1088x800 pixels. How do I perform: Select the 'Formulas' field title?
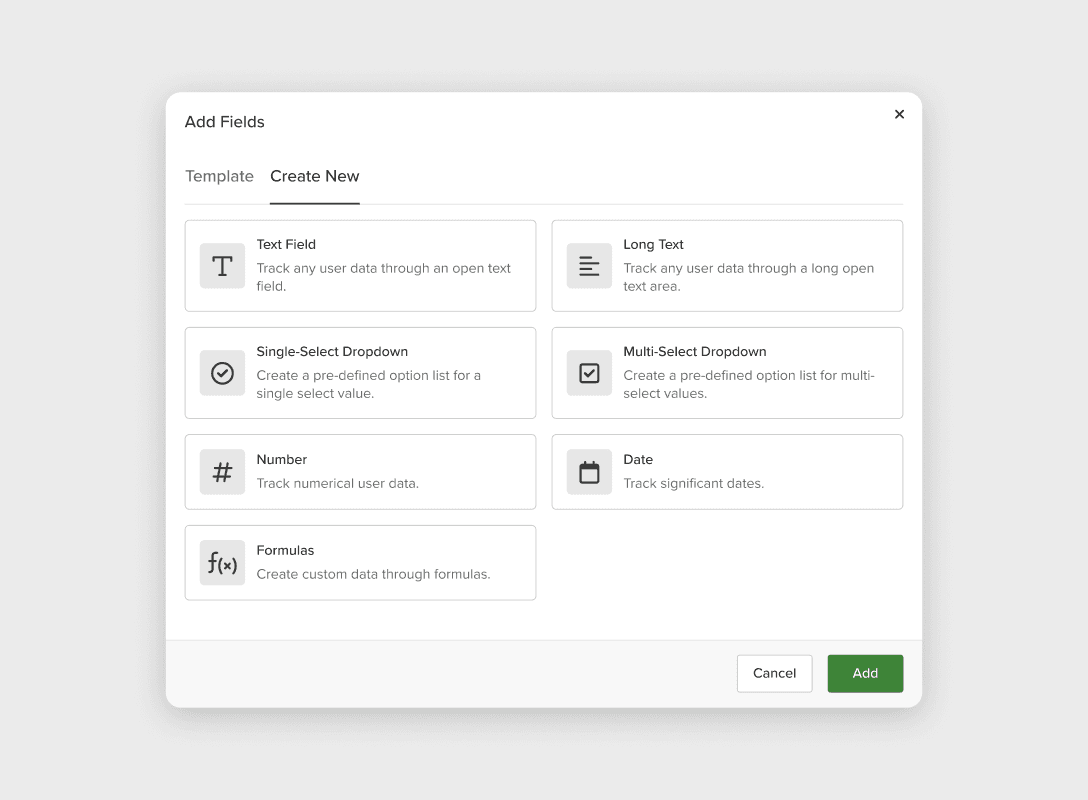(x=285, y=551)
